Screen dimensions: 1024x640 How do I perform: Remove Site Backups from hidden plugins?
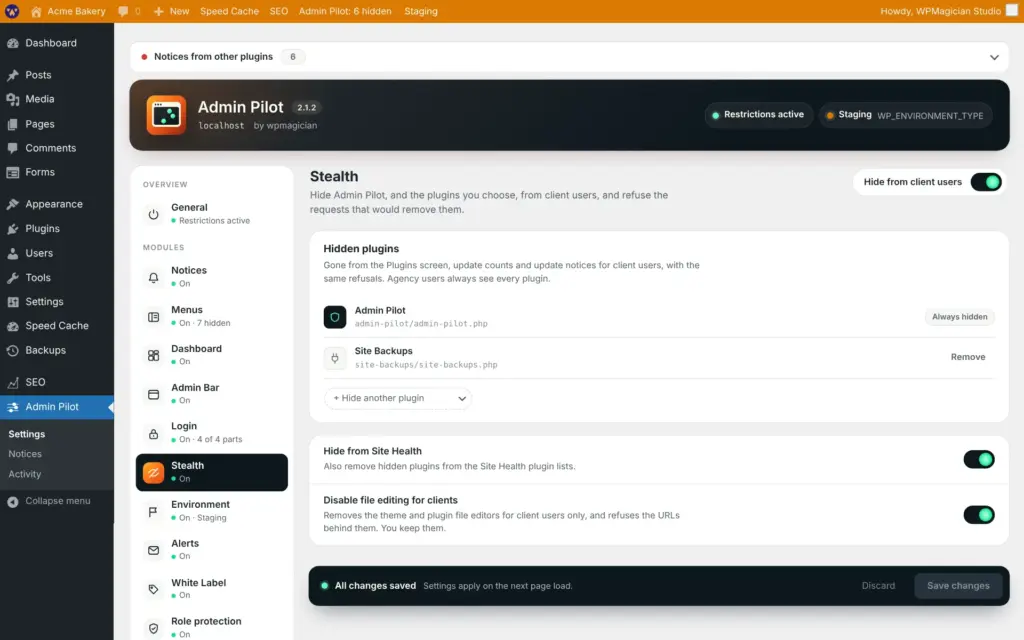[x=968, y=357]
